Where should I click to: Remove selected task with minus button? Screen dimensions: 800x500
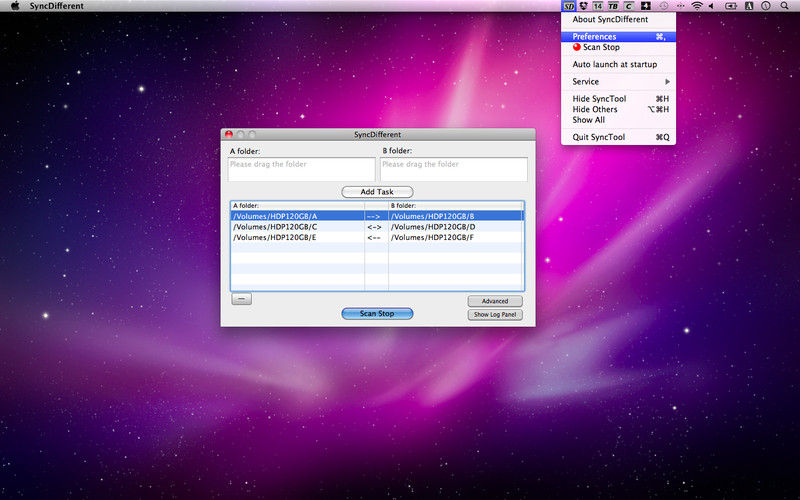click(x=241, y=299)
